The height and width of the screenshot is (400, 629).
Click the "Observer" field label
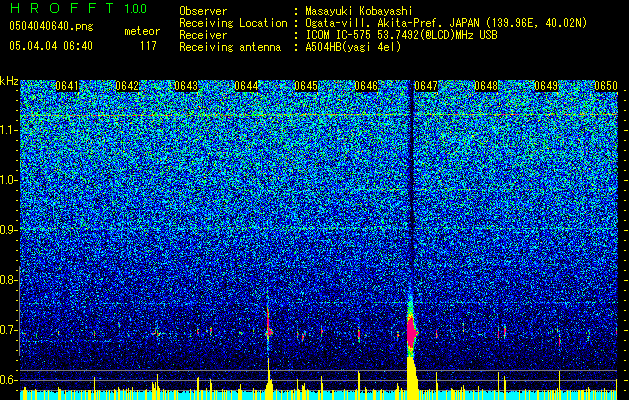tap(203, 11)
